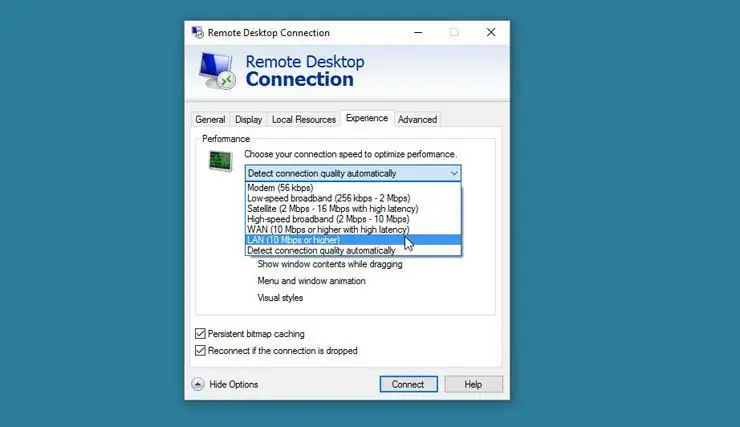Viewport: 740px width, 427px height.
Task: Toggle Persistent bitmap caching checkbox
Action: [200, 334]
